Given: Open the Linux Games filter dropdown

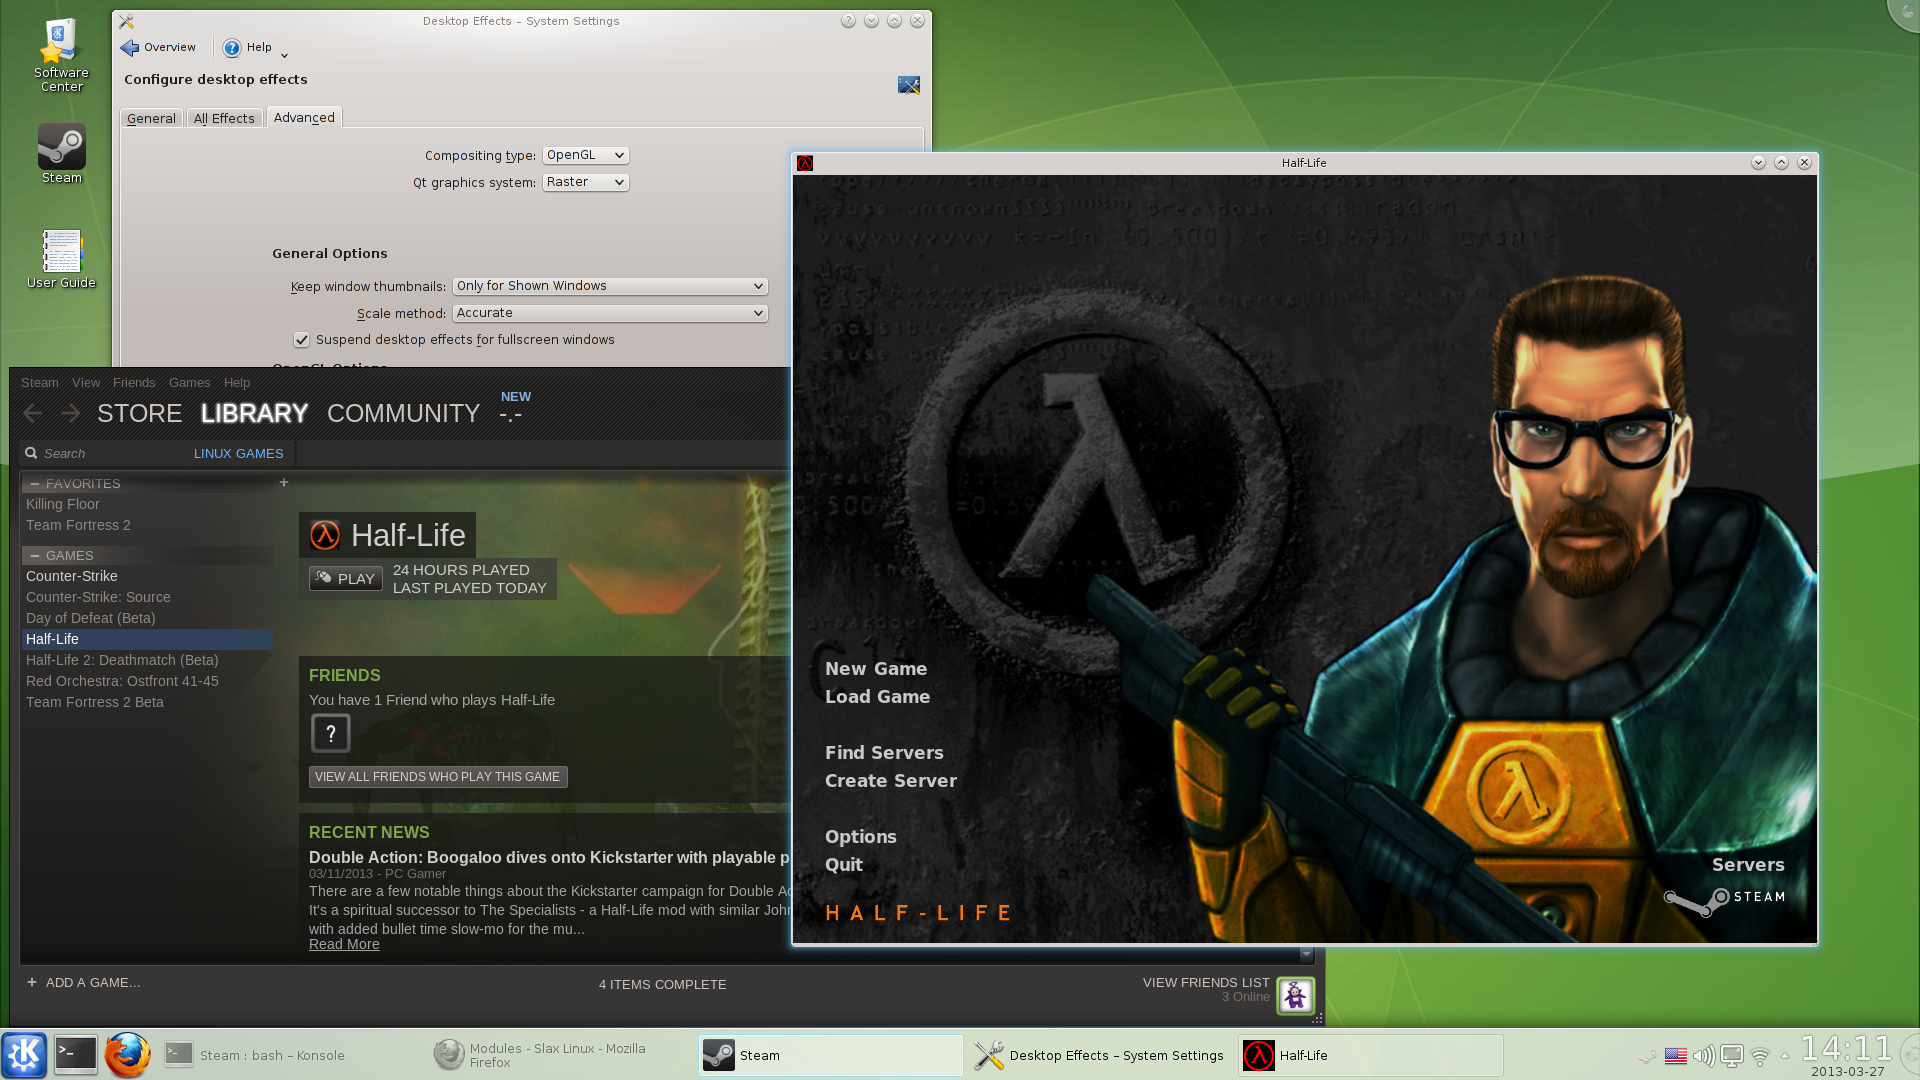Looking at the screenshot, I should pyautogui.click(x=239, y=453).
